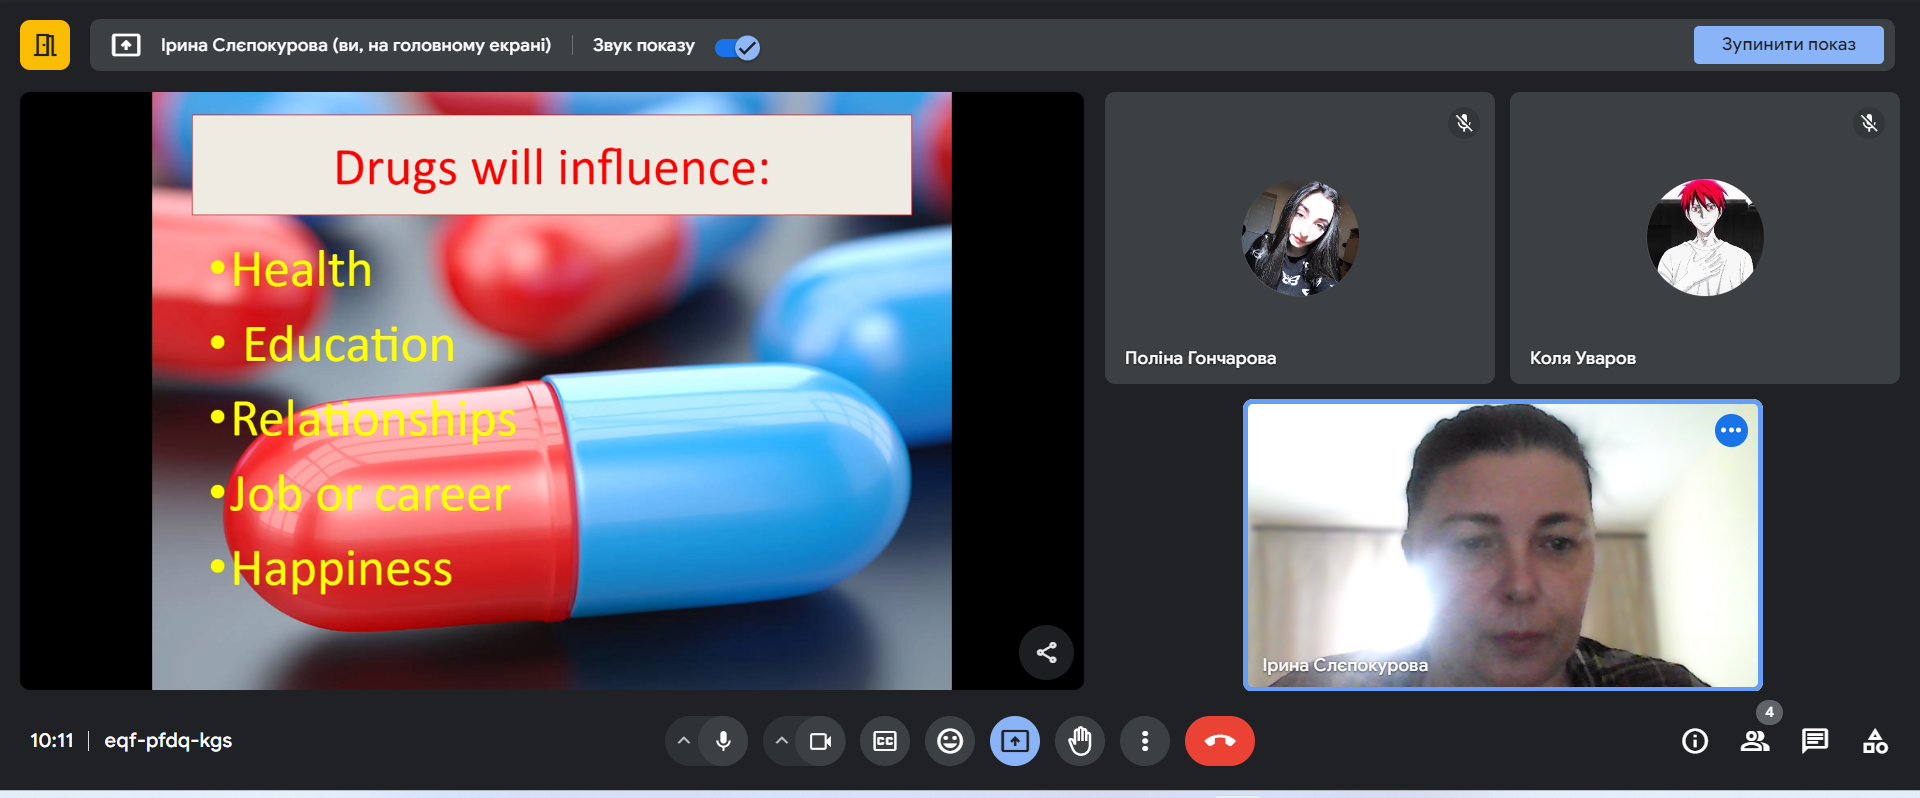
Task: Expand the microphone settings chevron
Action: coord(684,741)
